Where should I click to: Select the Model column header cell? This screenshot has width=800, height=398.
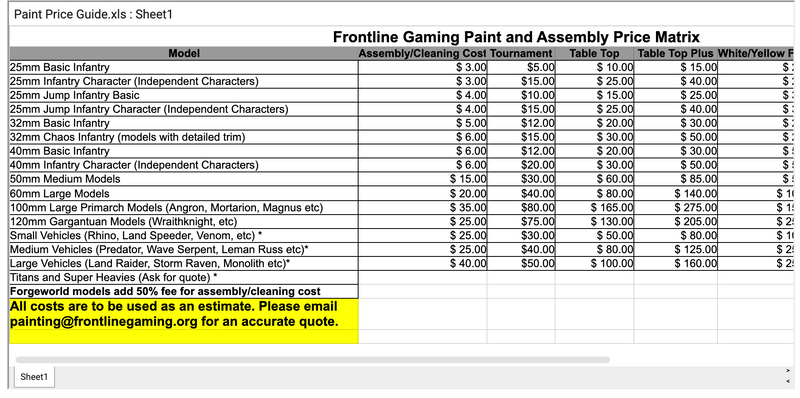pyautogui.click(x=184, y=54)
